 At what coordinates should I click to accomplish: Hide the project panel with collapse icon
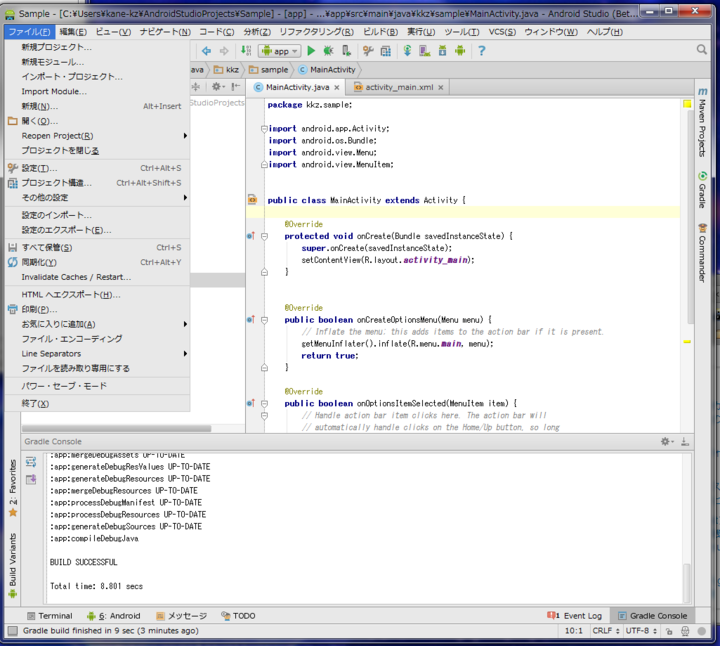236,87
